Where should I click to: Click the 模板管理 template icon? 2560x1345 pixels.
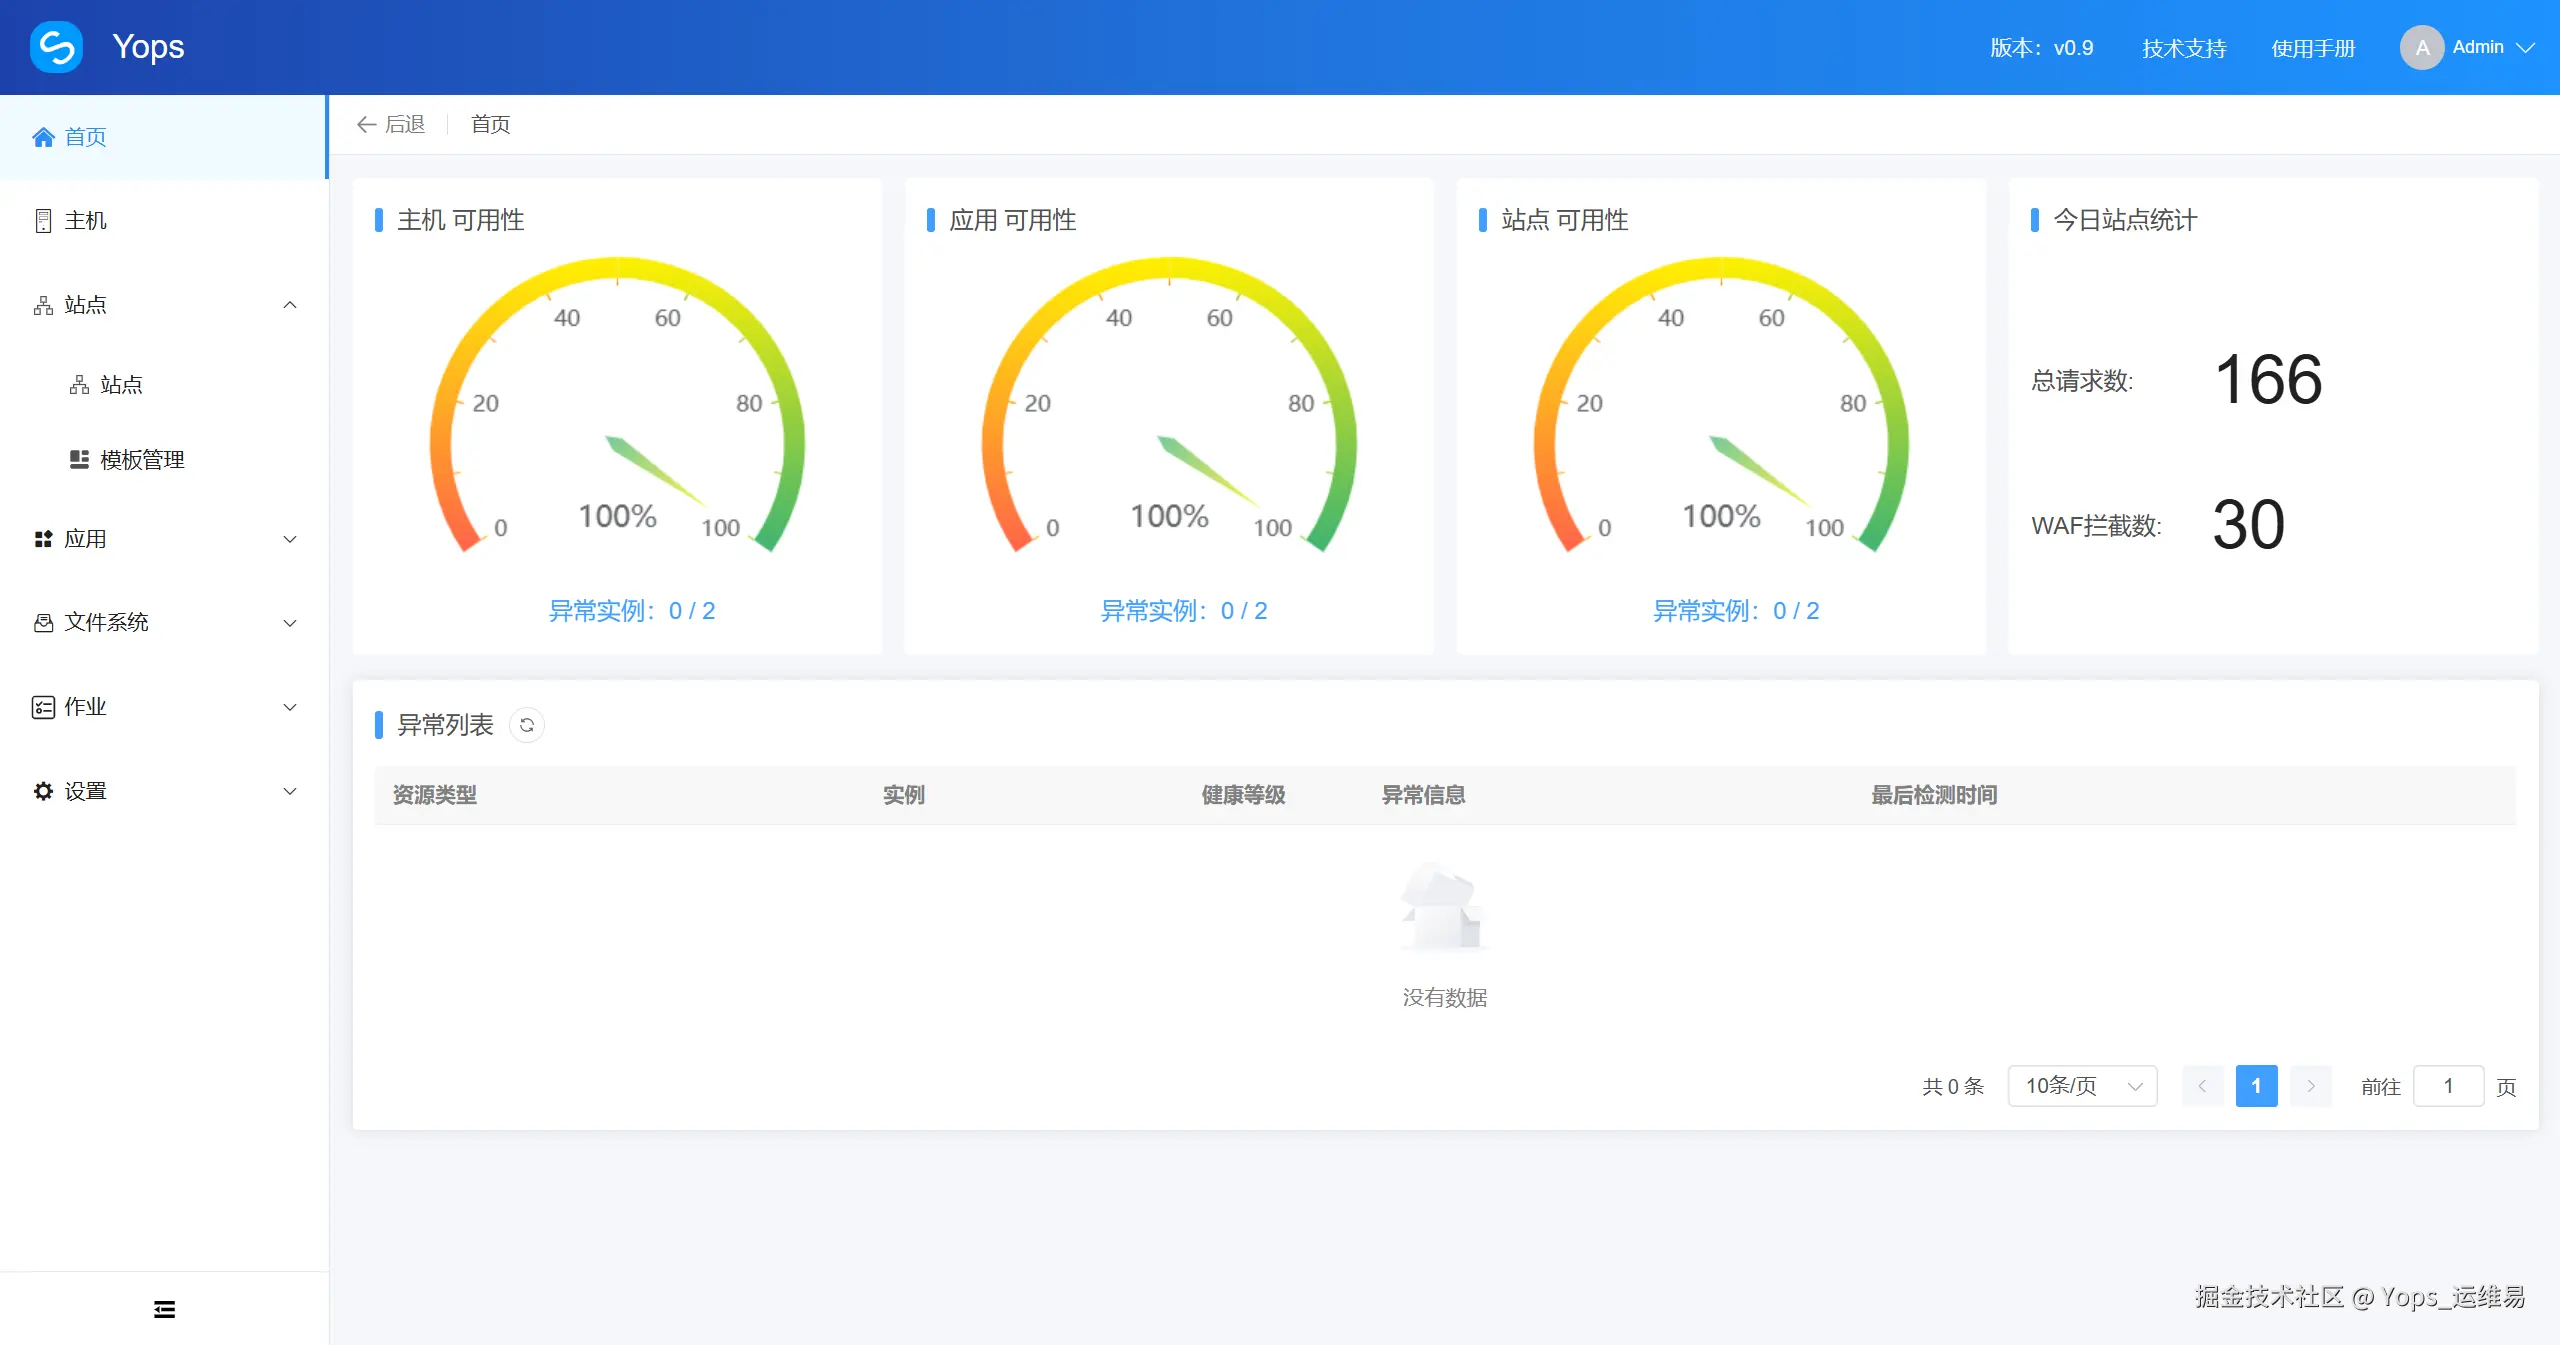point(79,459)
